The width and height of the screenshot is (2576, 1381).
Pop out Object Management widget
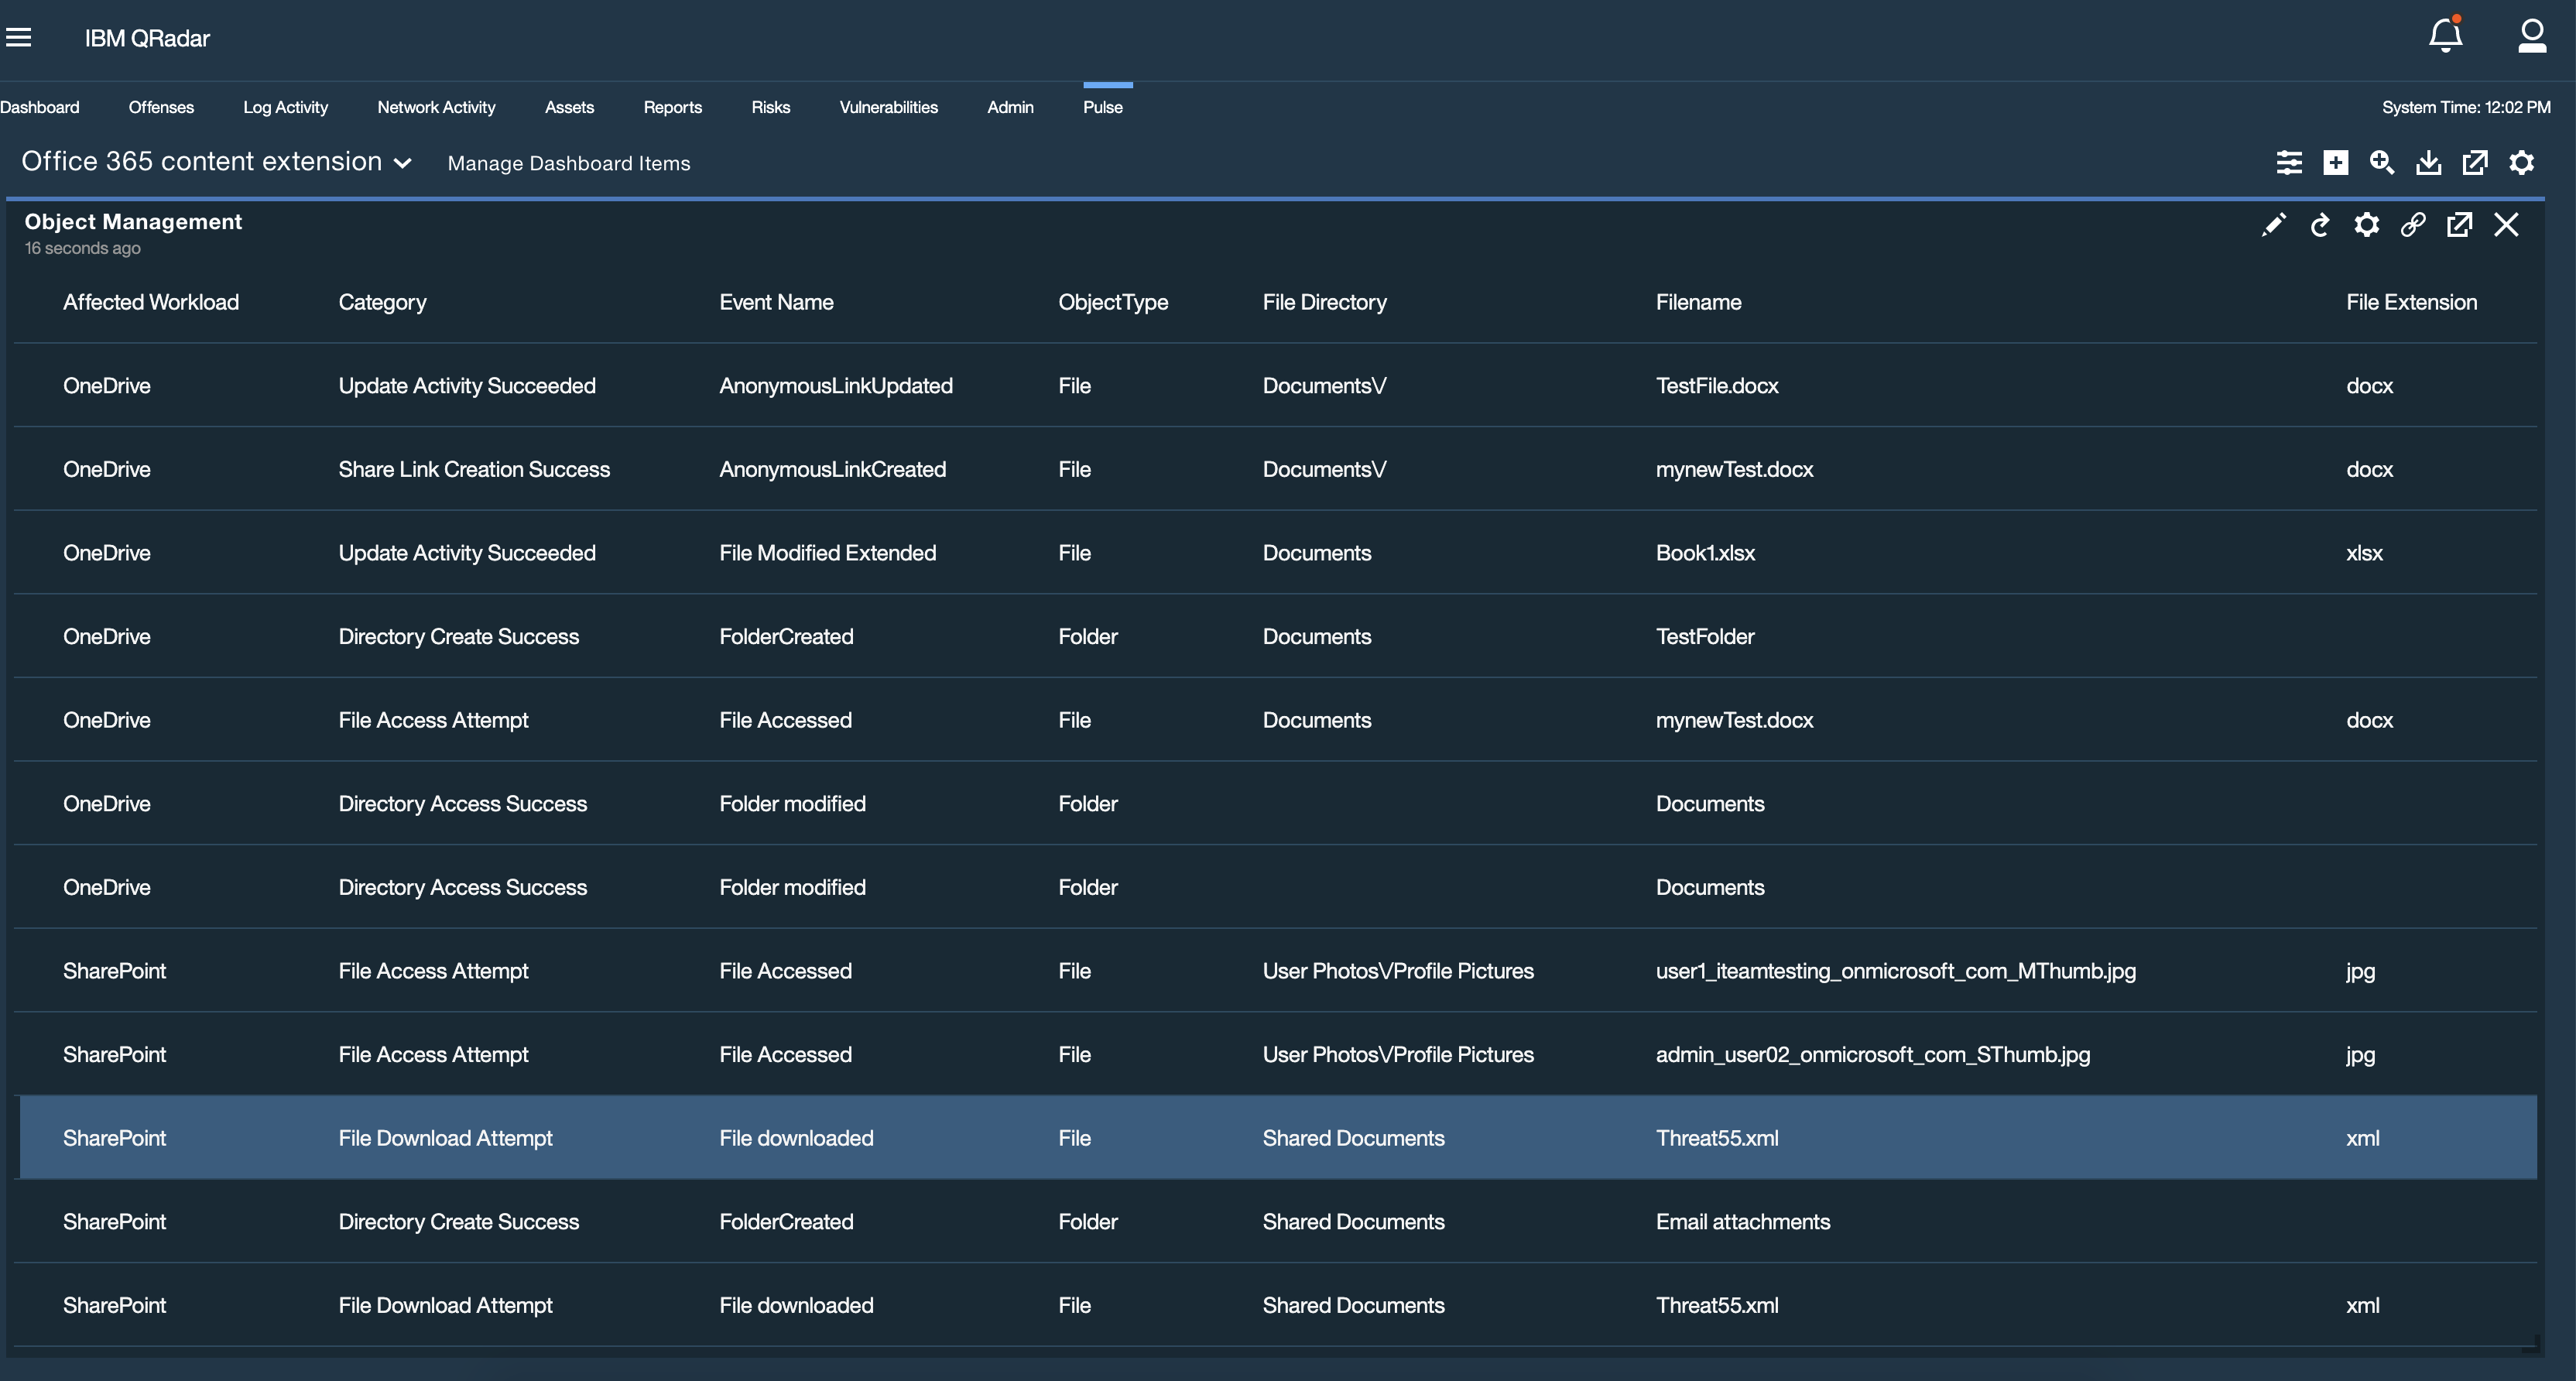coord(2459,225)
